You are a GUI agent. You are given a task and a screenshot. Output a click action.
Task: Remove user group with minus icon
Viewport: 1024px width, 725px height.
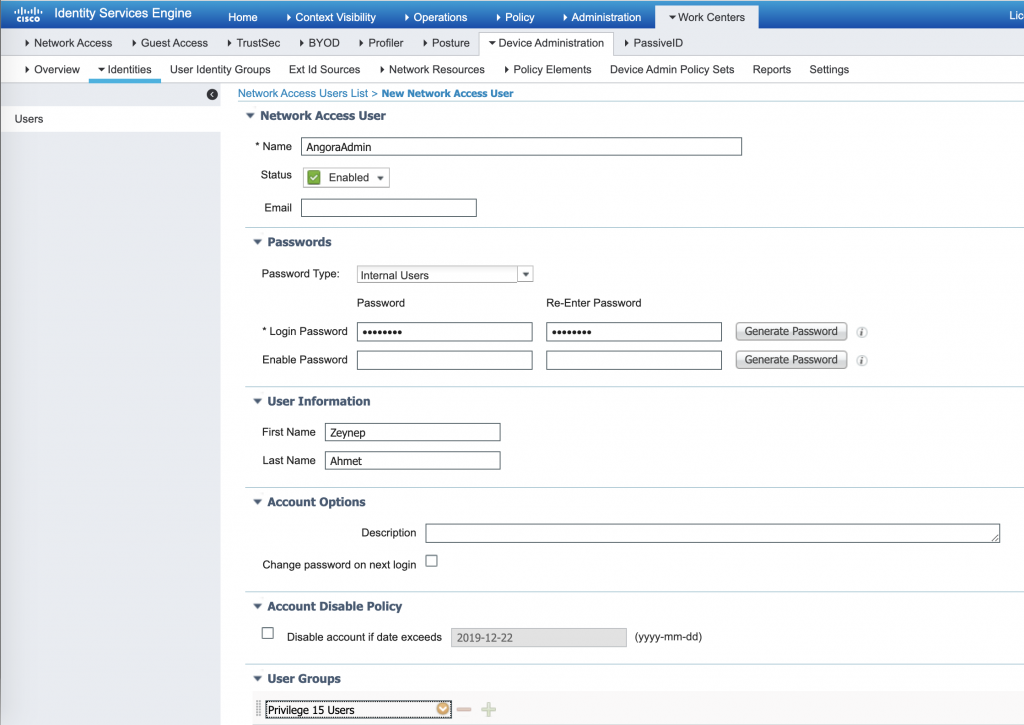pyautogui.click(x=464, y=709)
